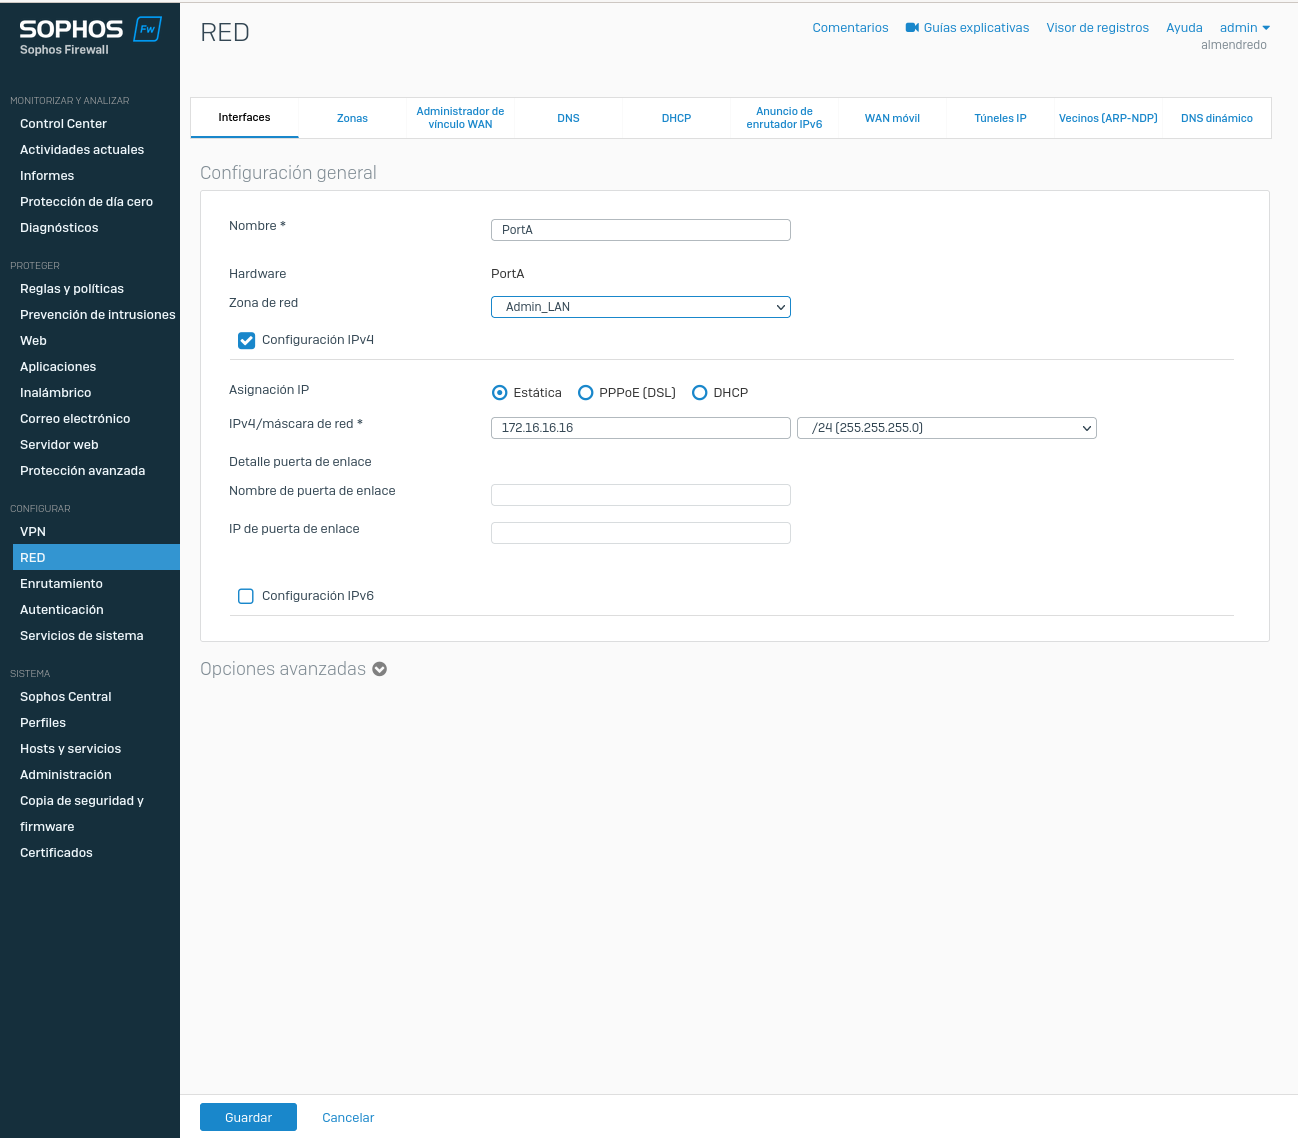1298x1138 pixels.
Task: Go to Túneles IP tab
Action: tap(1000, 118)
